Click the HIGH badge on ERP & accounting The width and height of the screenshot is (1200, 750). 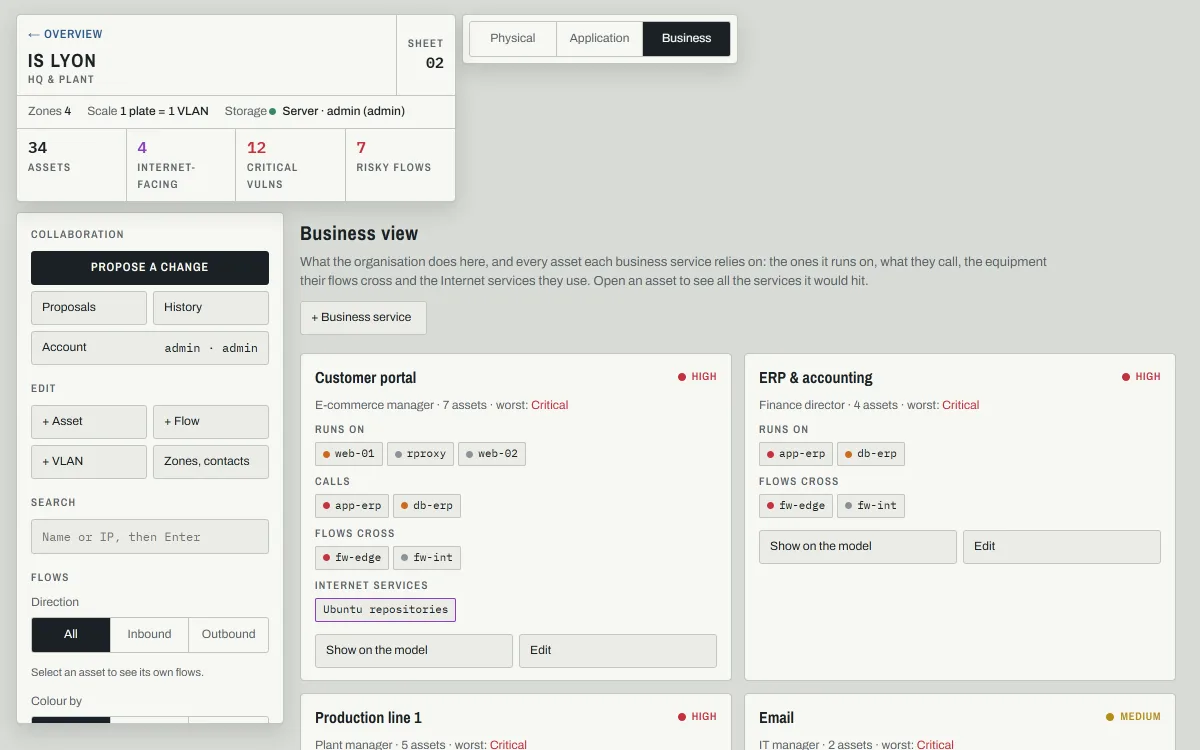(1142, 377)
